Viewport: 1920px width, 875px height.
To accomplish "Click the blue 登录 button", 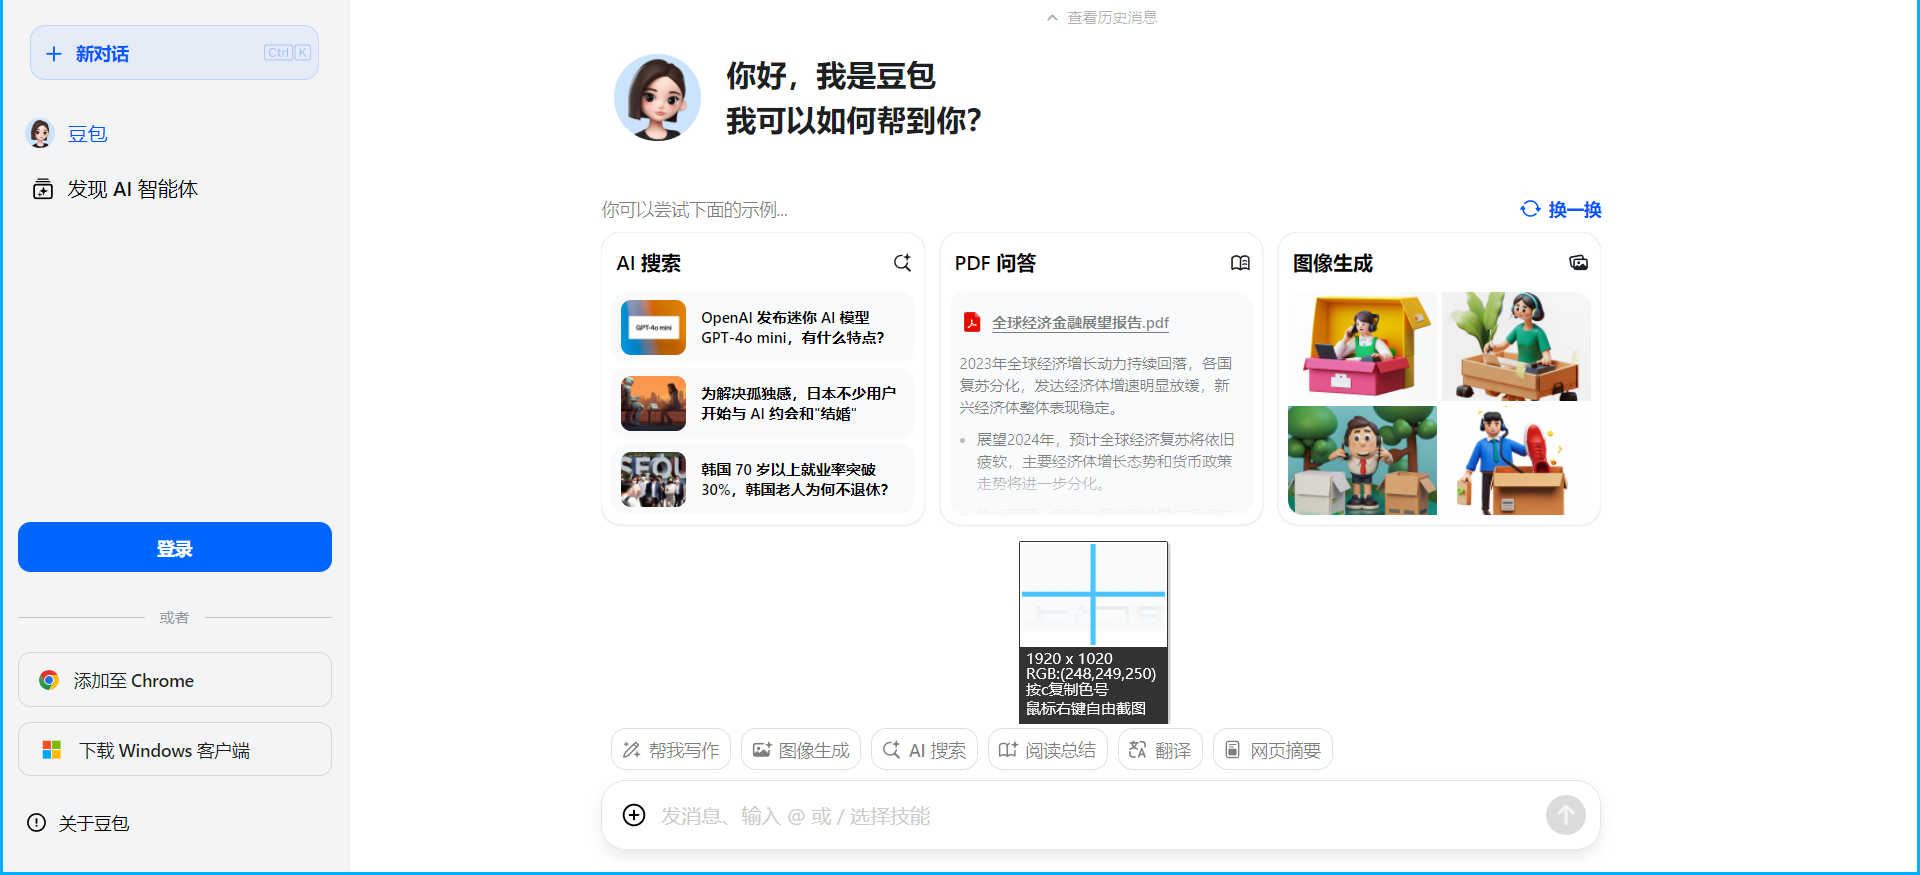I will click(x=175, y=547).
